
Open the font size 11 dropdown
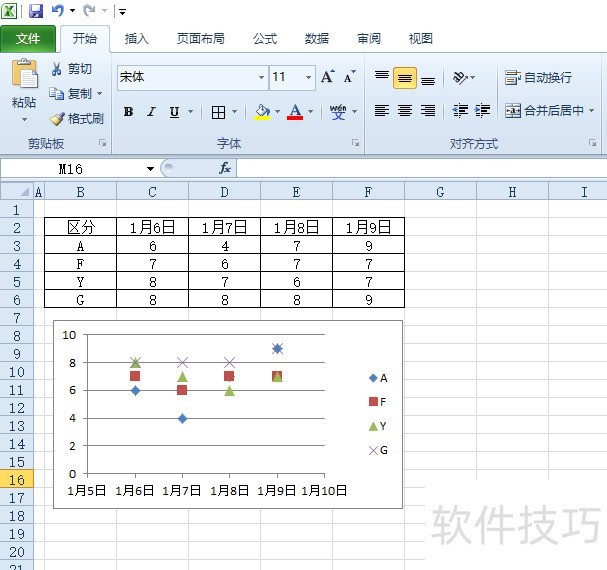[309, 77]
